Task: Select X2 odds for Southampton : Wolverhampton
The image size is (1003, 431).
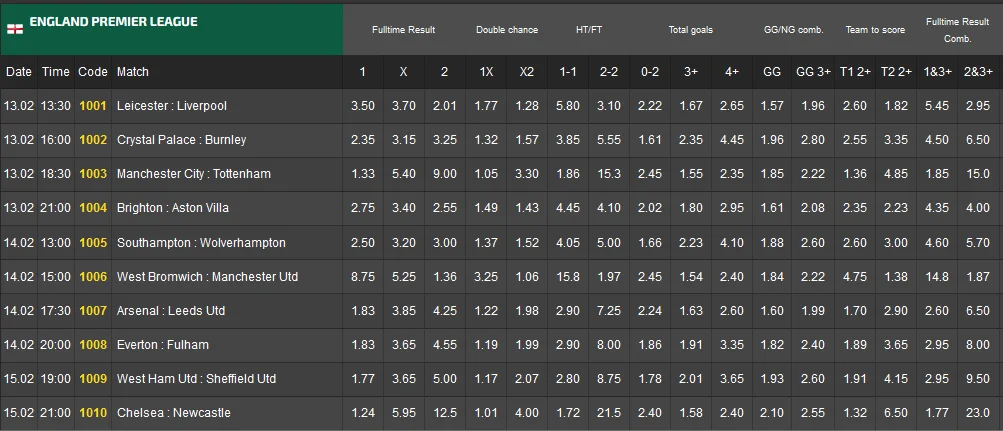Action: (527, 242)
